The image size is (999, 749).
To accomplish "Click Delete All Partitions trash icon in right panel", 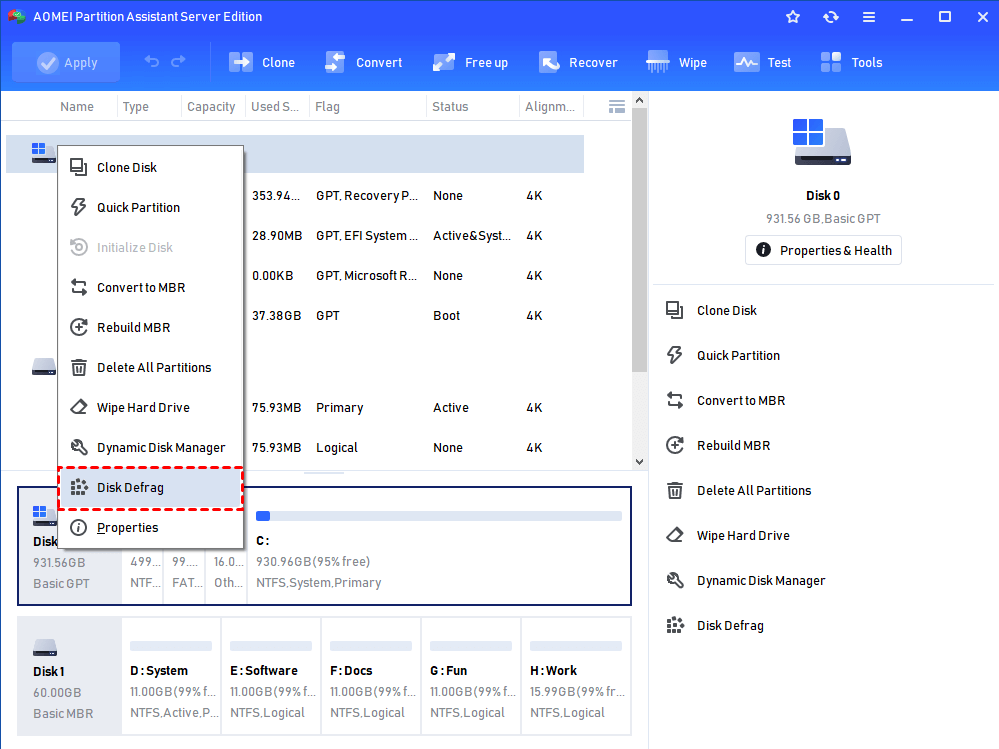I will coord(675,490).
